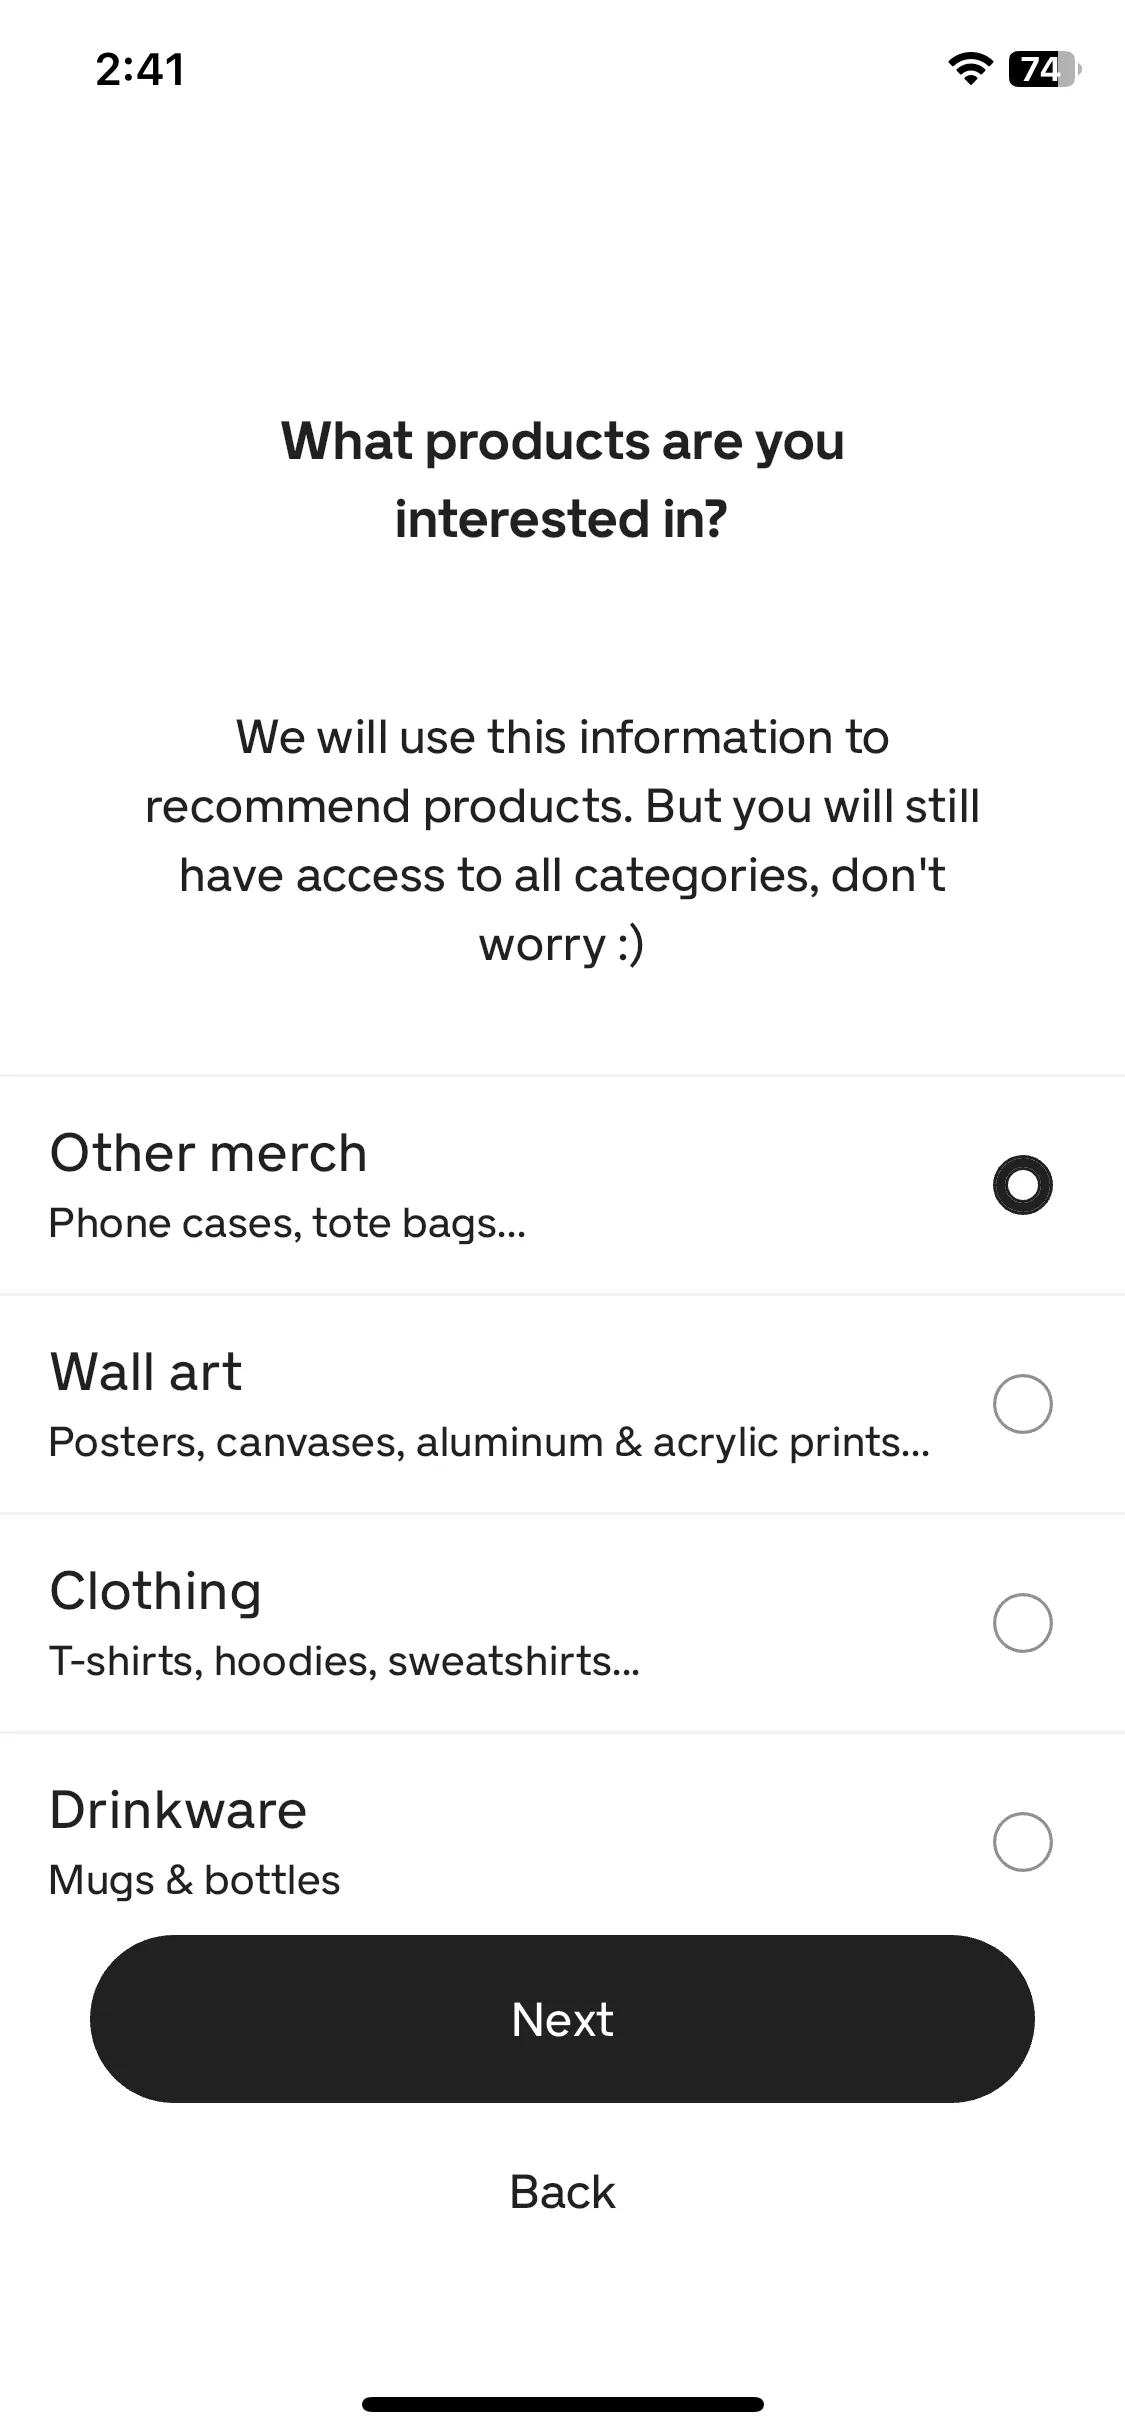The width and height of the screenshot is (1125, 2436).
Task: Tap the 'Mugs & bottles' subtitle
Action: (x=195, y=1880)
